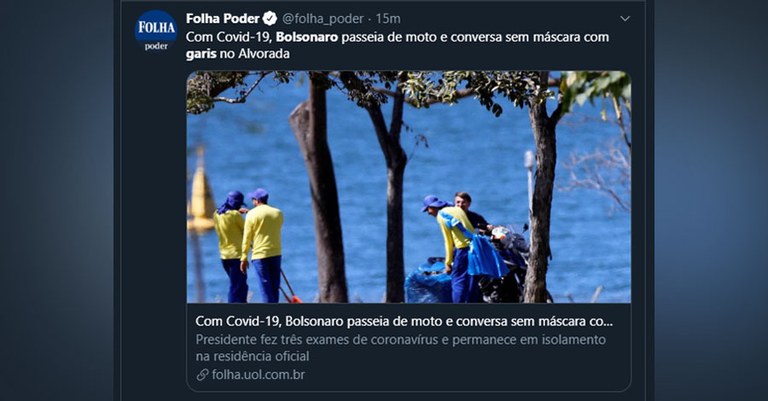This screenshot has width=768, height=401.
Task: Open the Folha Poder display name
Action: 222,19
